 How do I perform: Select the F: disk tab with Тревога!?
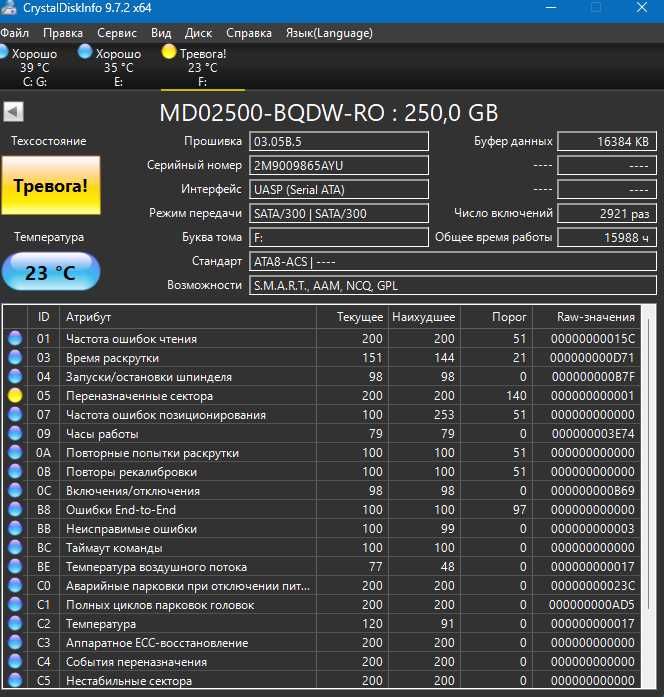tap(203, 67)
